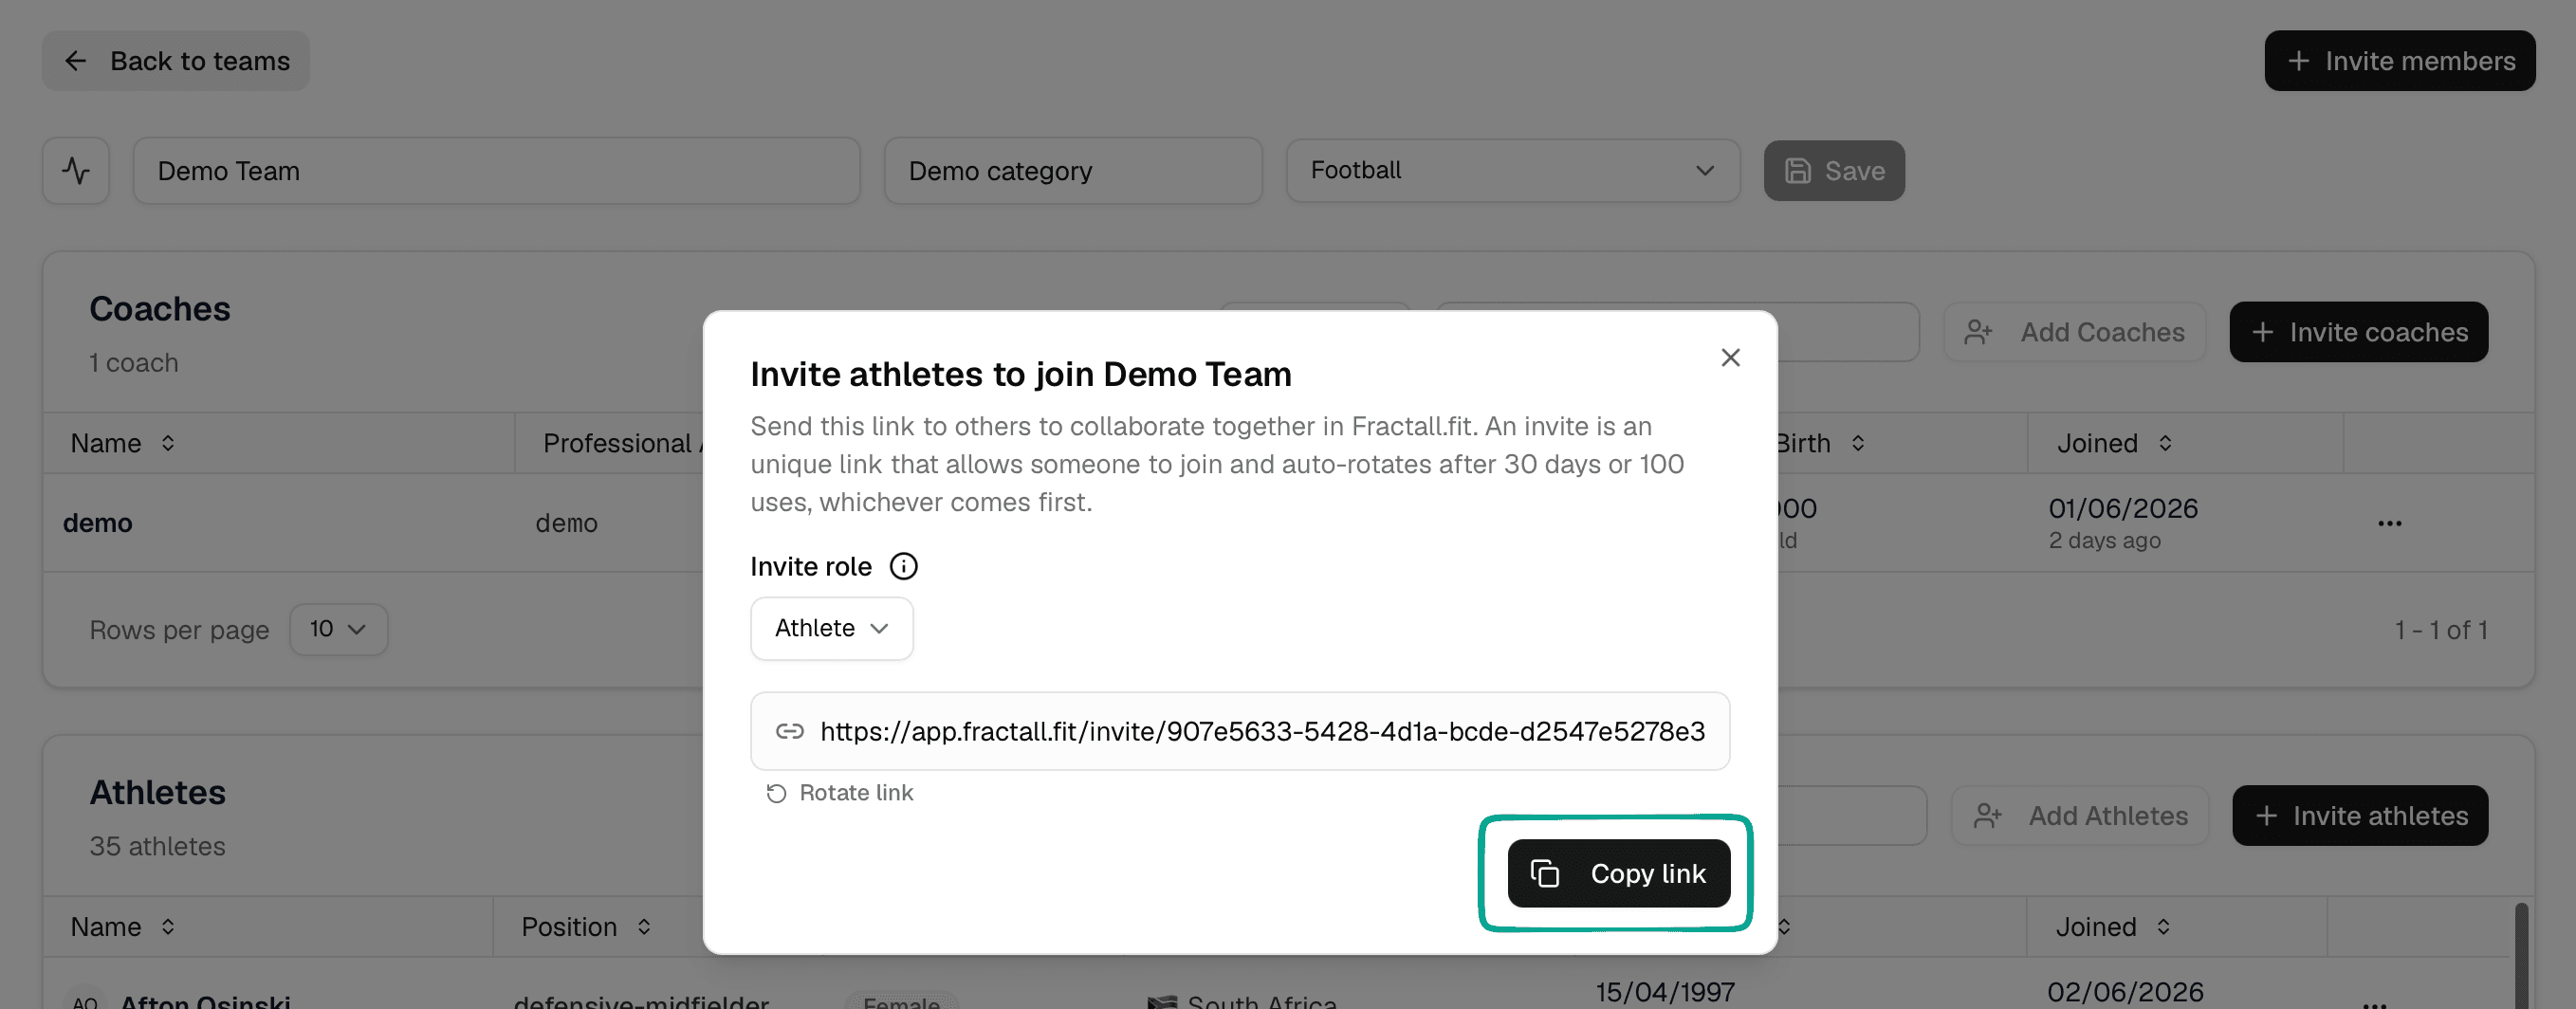The image size is (2576, 1009).
Task: Click the '35 athletes' count text
Action: tap(157, 846)
